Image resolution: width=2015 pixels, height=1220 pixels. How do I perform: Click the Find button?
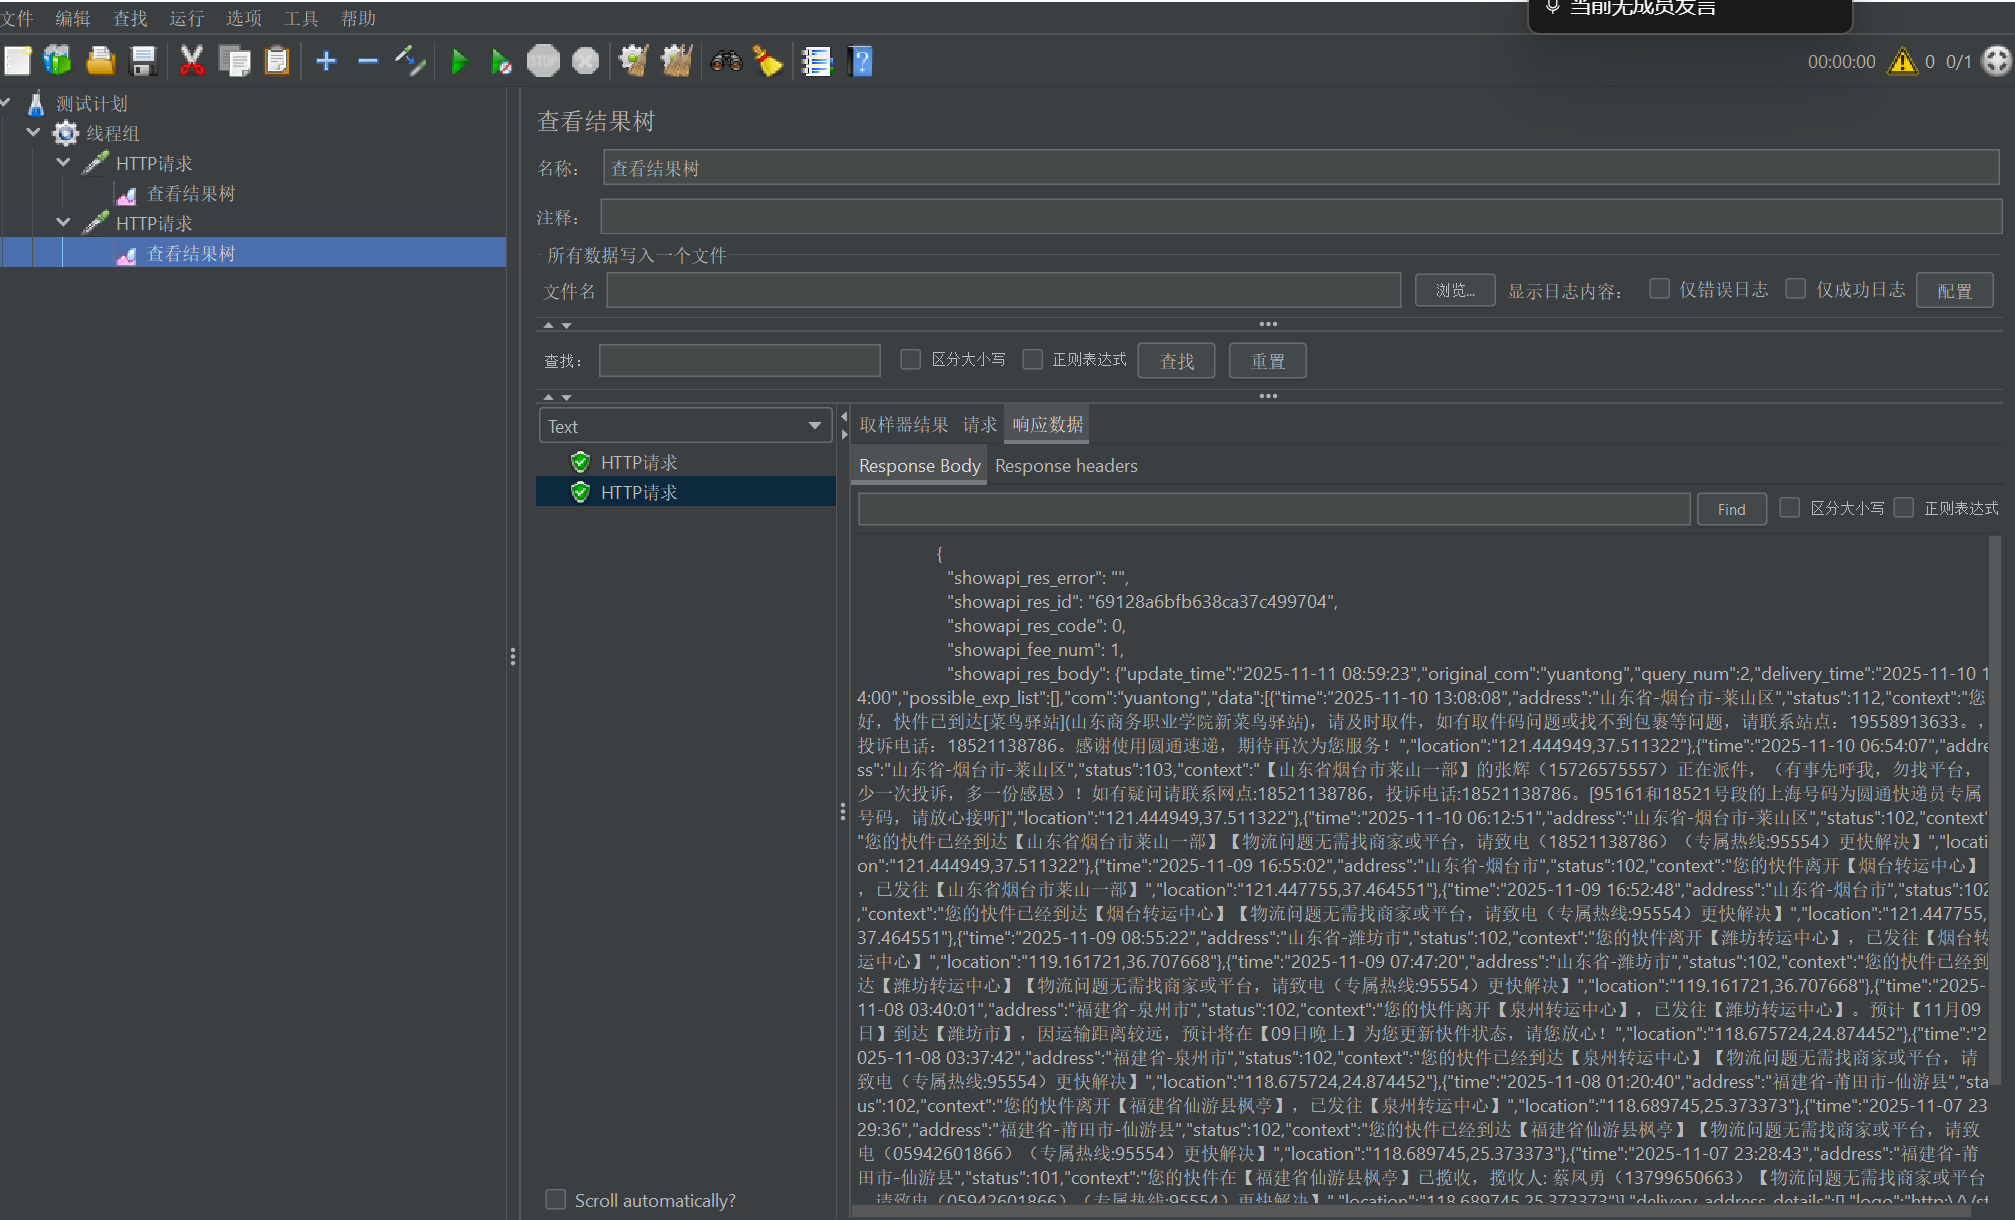(x=1731, y=509)
